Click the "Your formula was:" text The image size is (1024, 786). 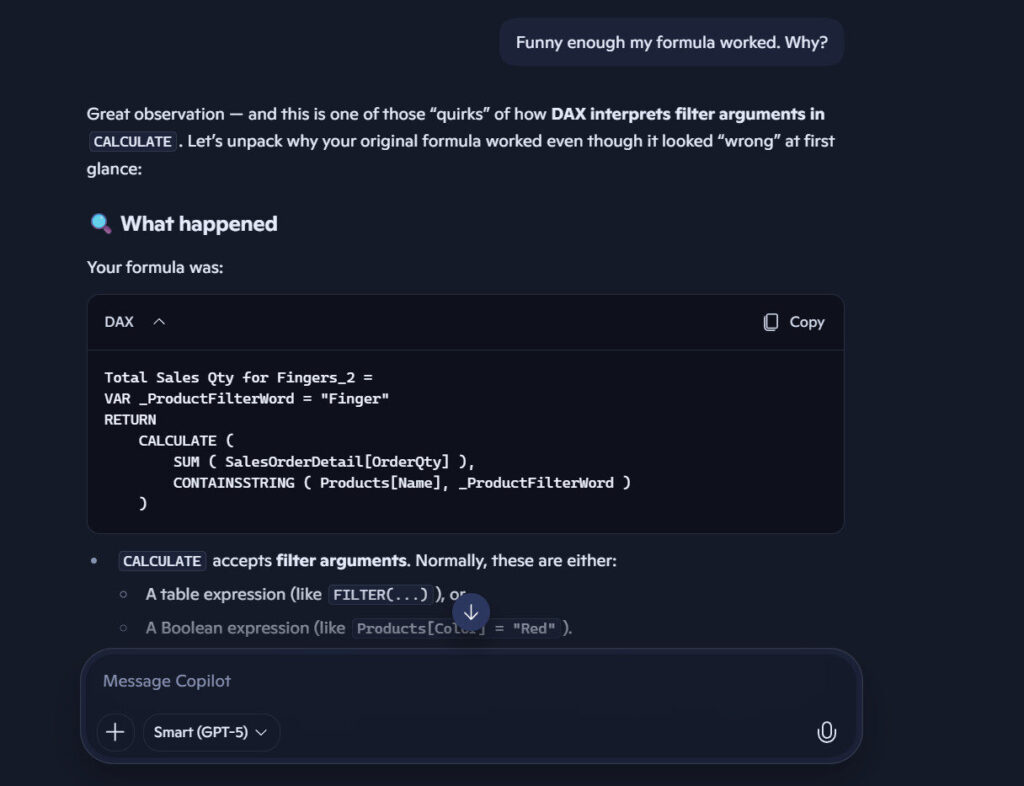[155, 268]
